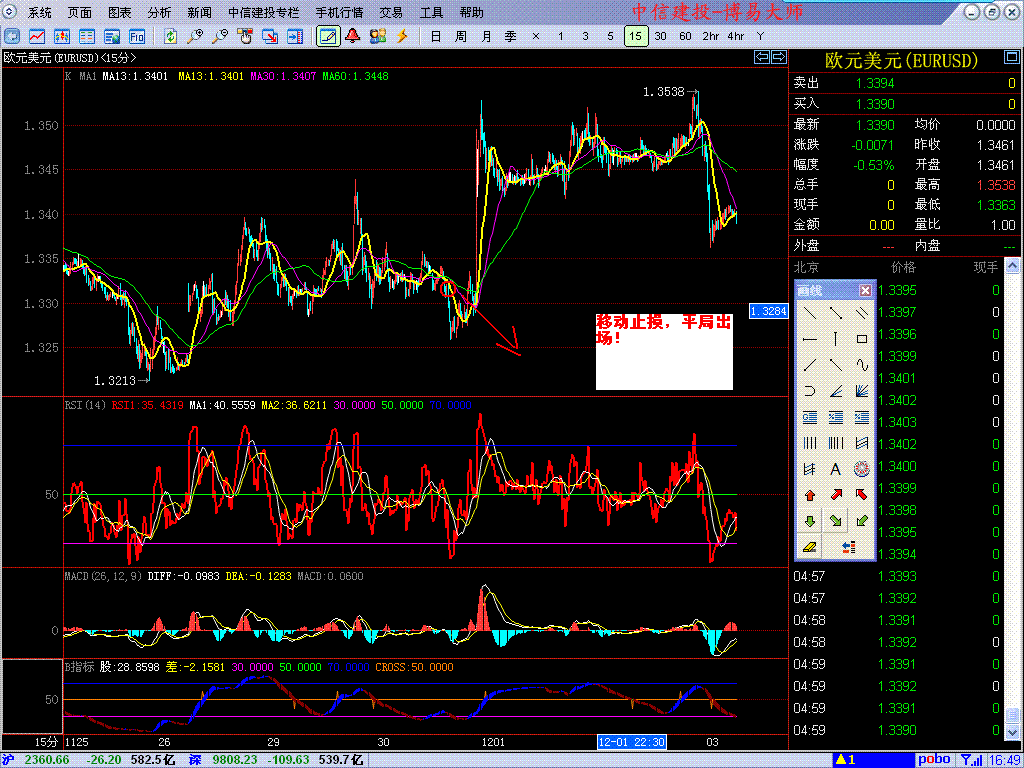1024x768 pixels.
Task: Select the vertical line tool
Action: [x=836, y=339]
